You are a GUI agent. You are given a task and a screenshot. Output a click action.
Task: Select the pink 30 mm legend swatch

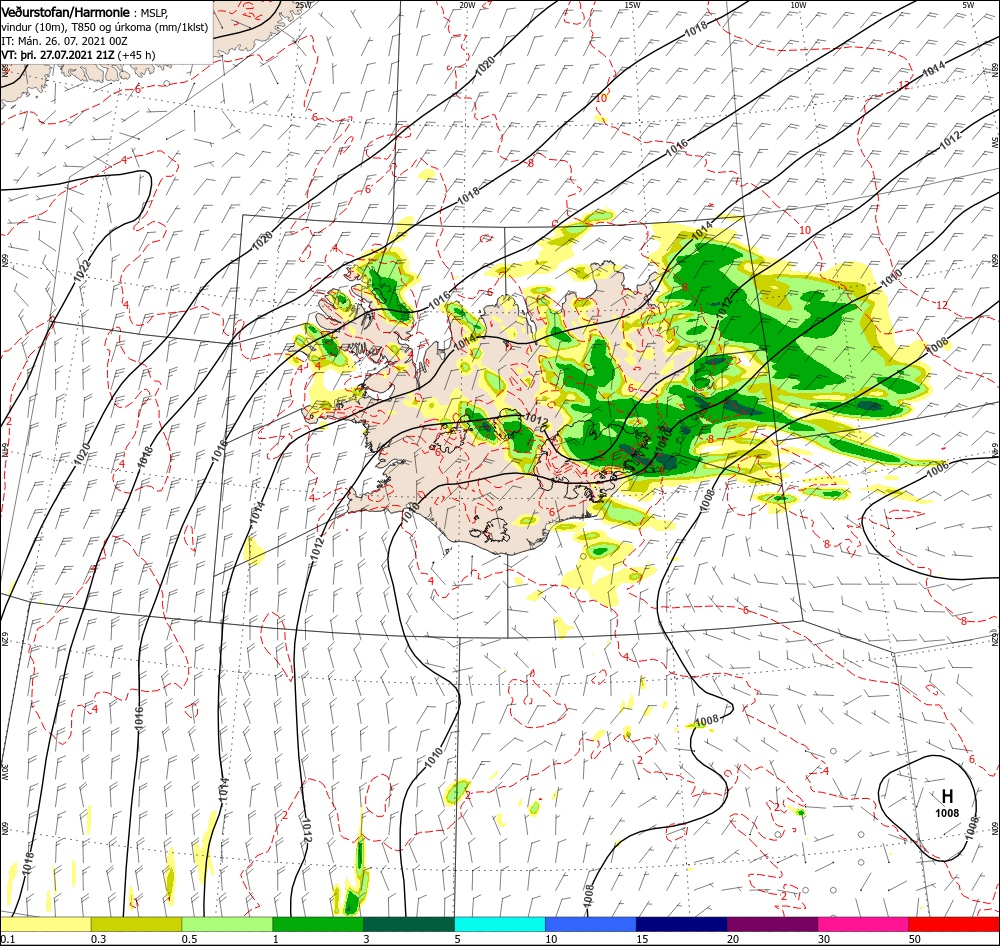pos(864,924)
